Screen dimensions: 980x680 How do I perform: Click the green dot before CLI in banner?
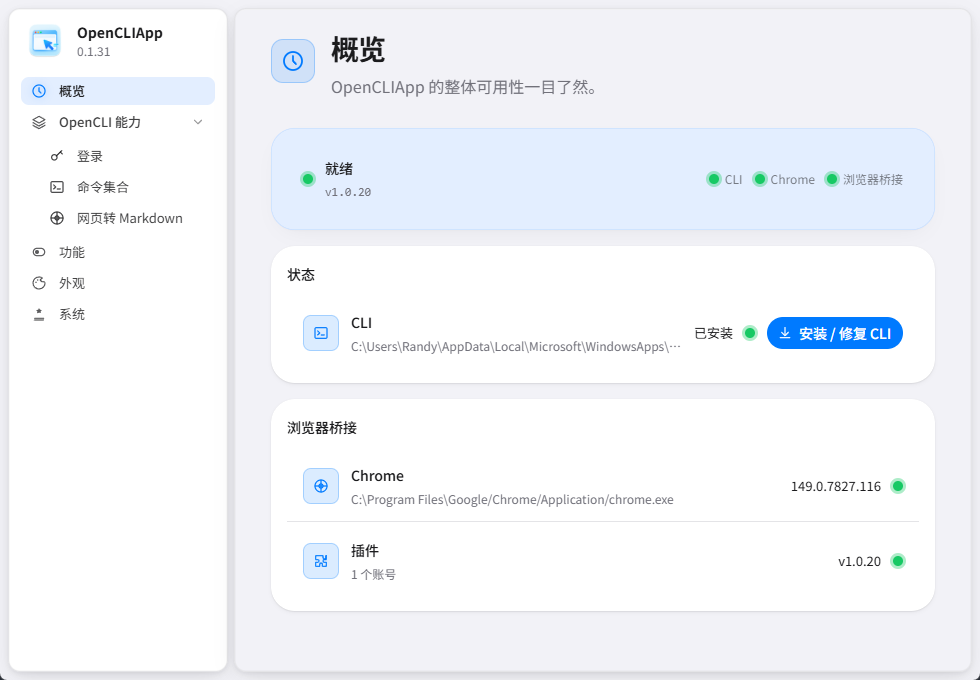coord(714,179)
